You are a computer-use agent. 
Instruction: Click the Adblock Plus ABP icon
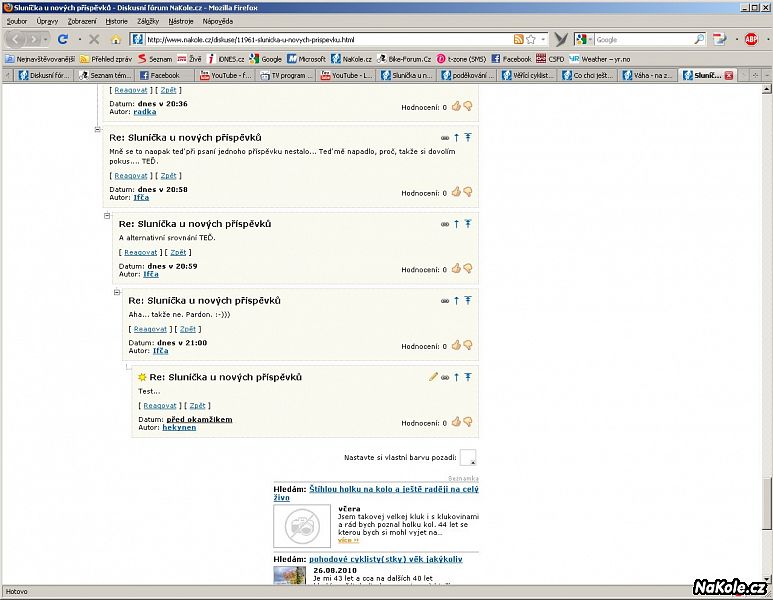[751, 39]
